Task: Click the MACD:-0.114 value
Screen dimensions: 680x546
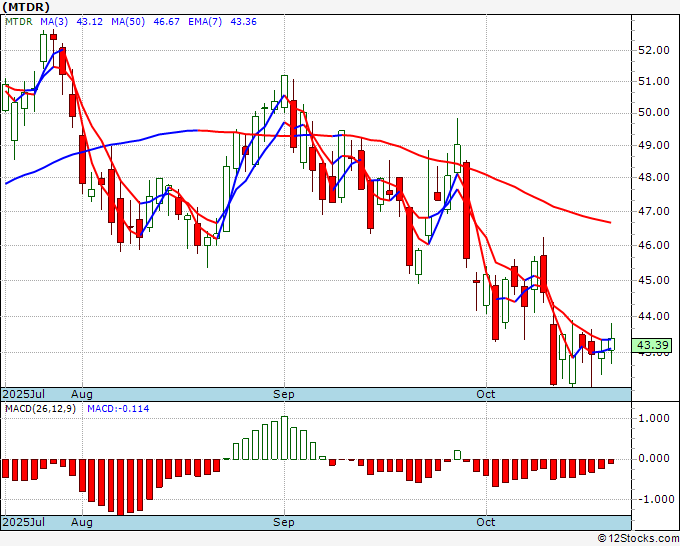Action: click(118, 409)
